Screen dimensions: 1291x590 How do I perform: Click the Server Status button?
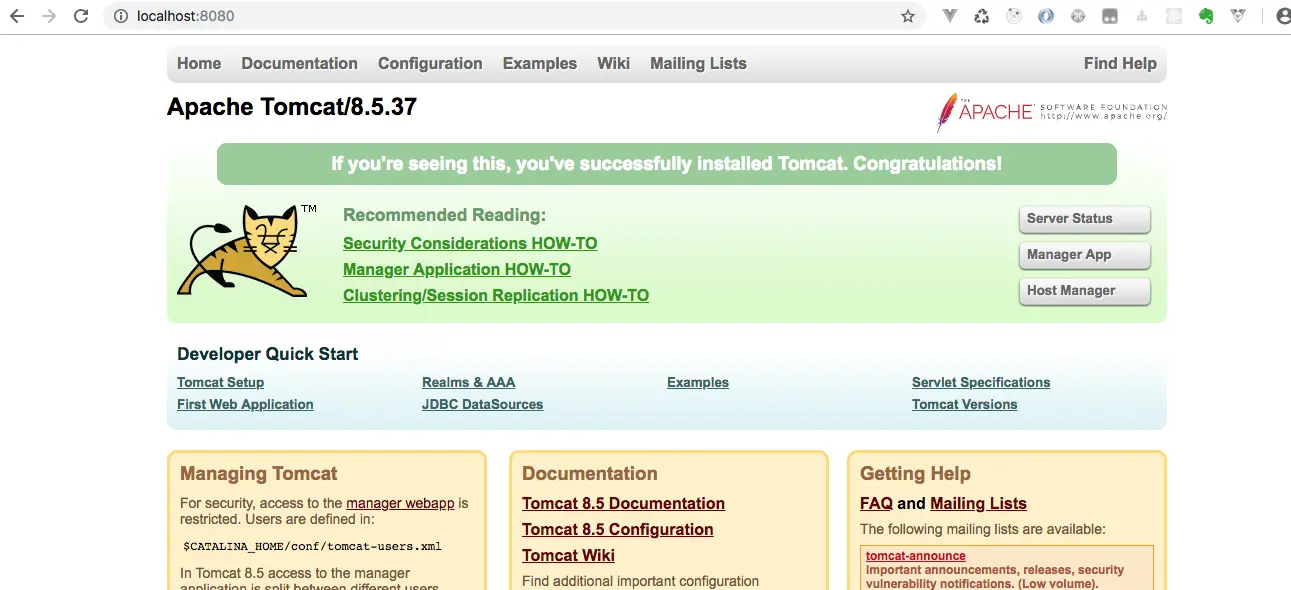pos(1084,219)
